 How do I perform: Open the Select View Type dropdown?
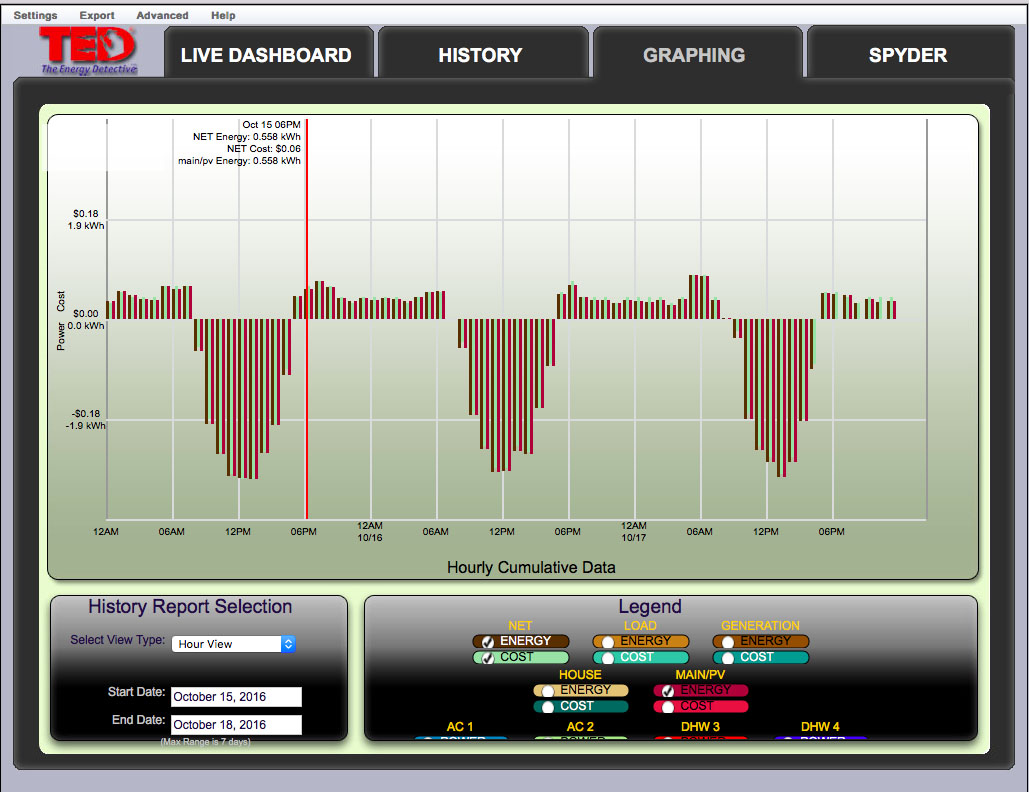pyautogui.click(x=234, y=644)
